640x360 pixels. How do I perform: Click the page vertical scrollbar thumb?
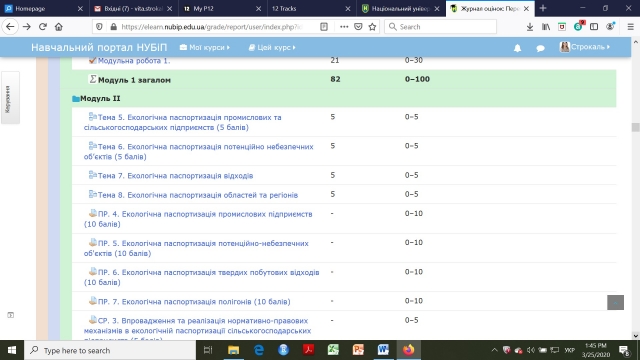[635, 127]
